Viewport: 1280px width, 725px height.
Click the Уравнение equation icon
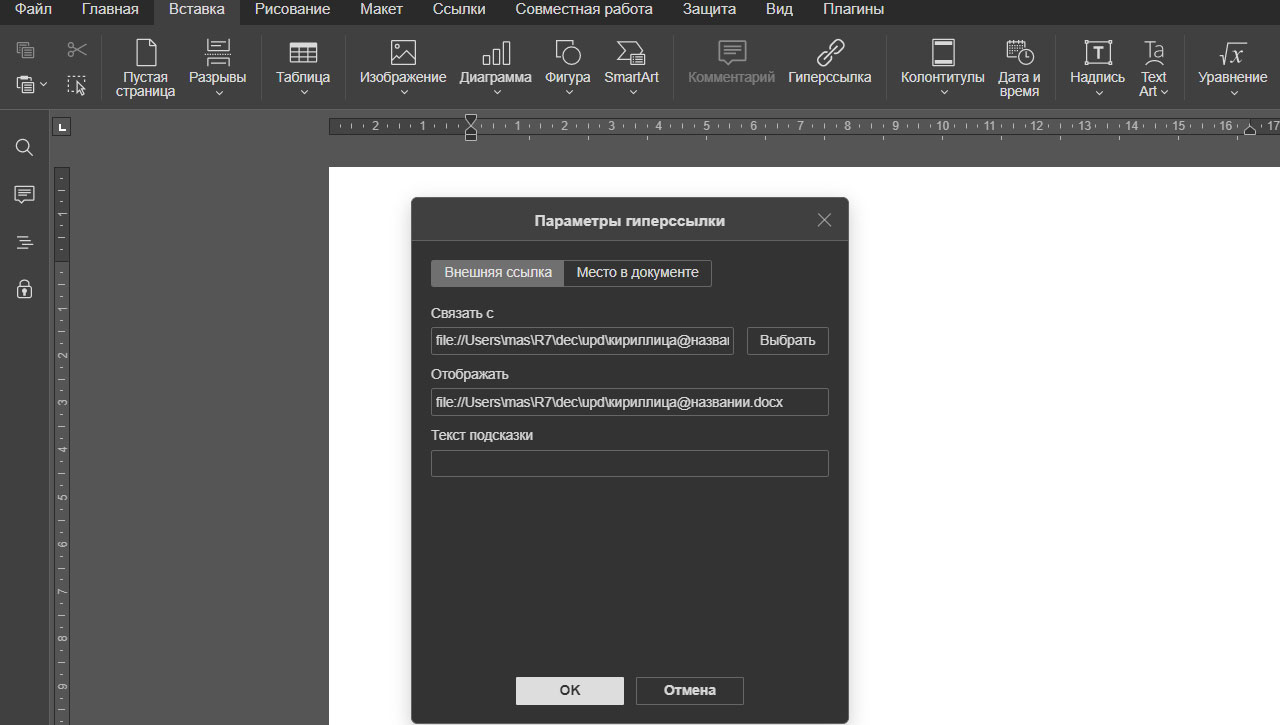[1233, 53]
